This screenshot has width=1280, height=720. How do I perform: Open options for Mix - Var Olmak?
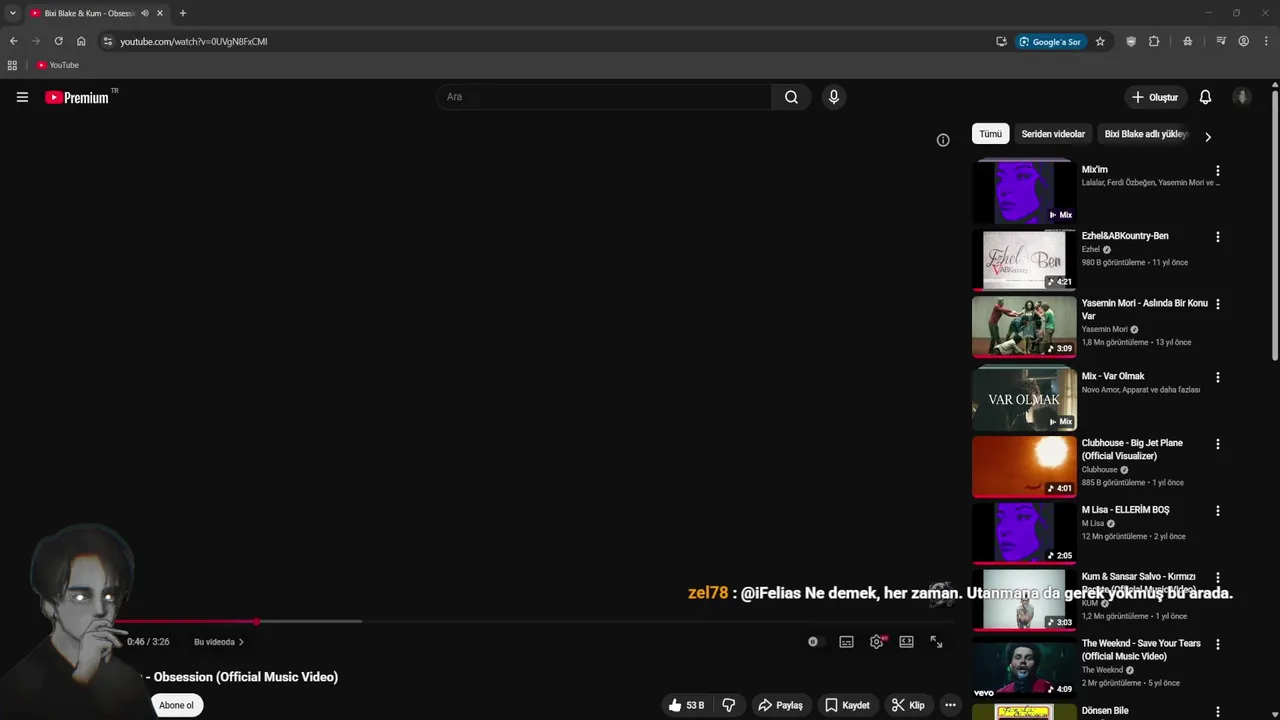[1218, 378]
